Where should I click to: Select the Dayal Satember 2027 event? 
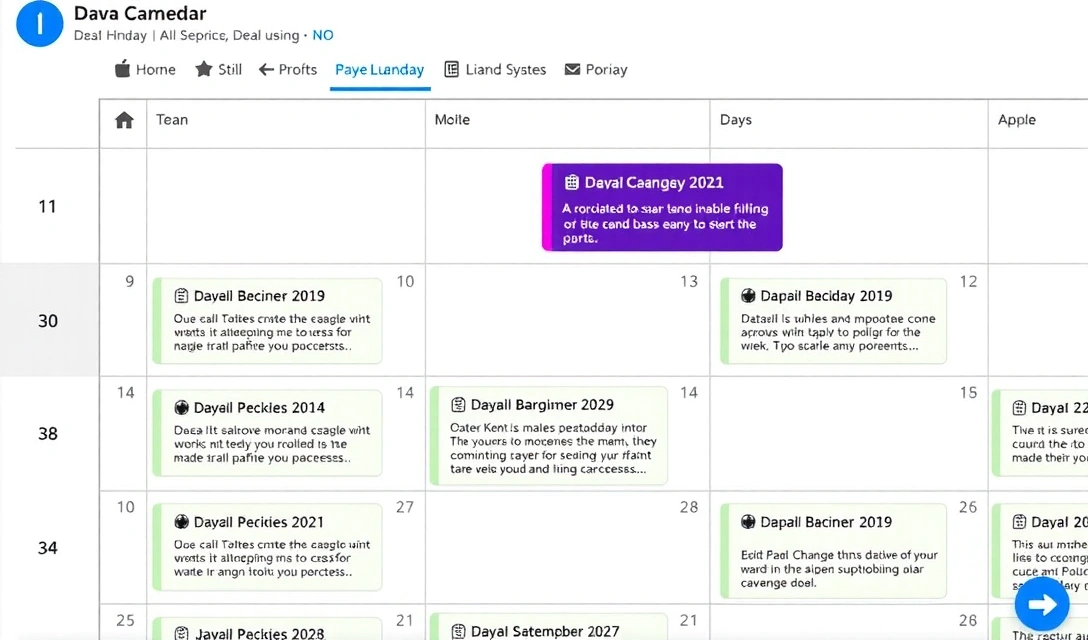click(545, 630)
